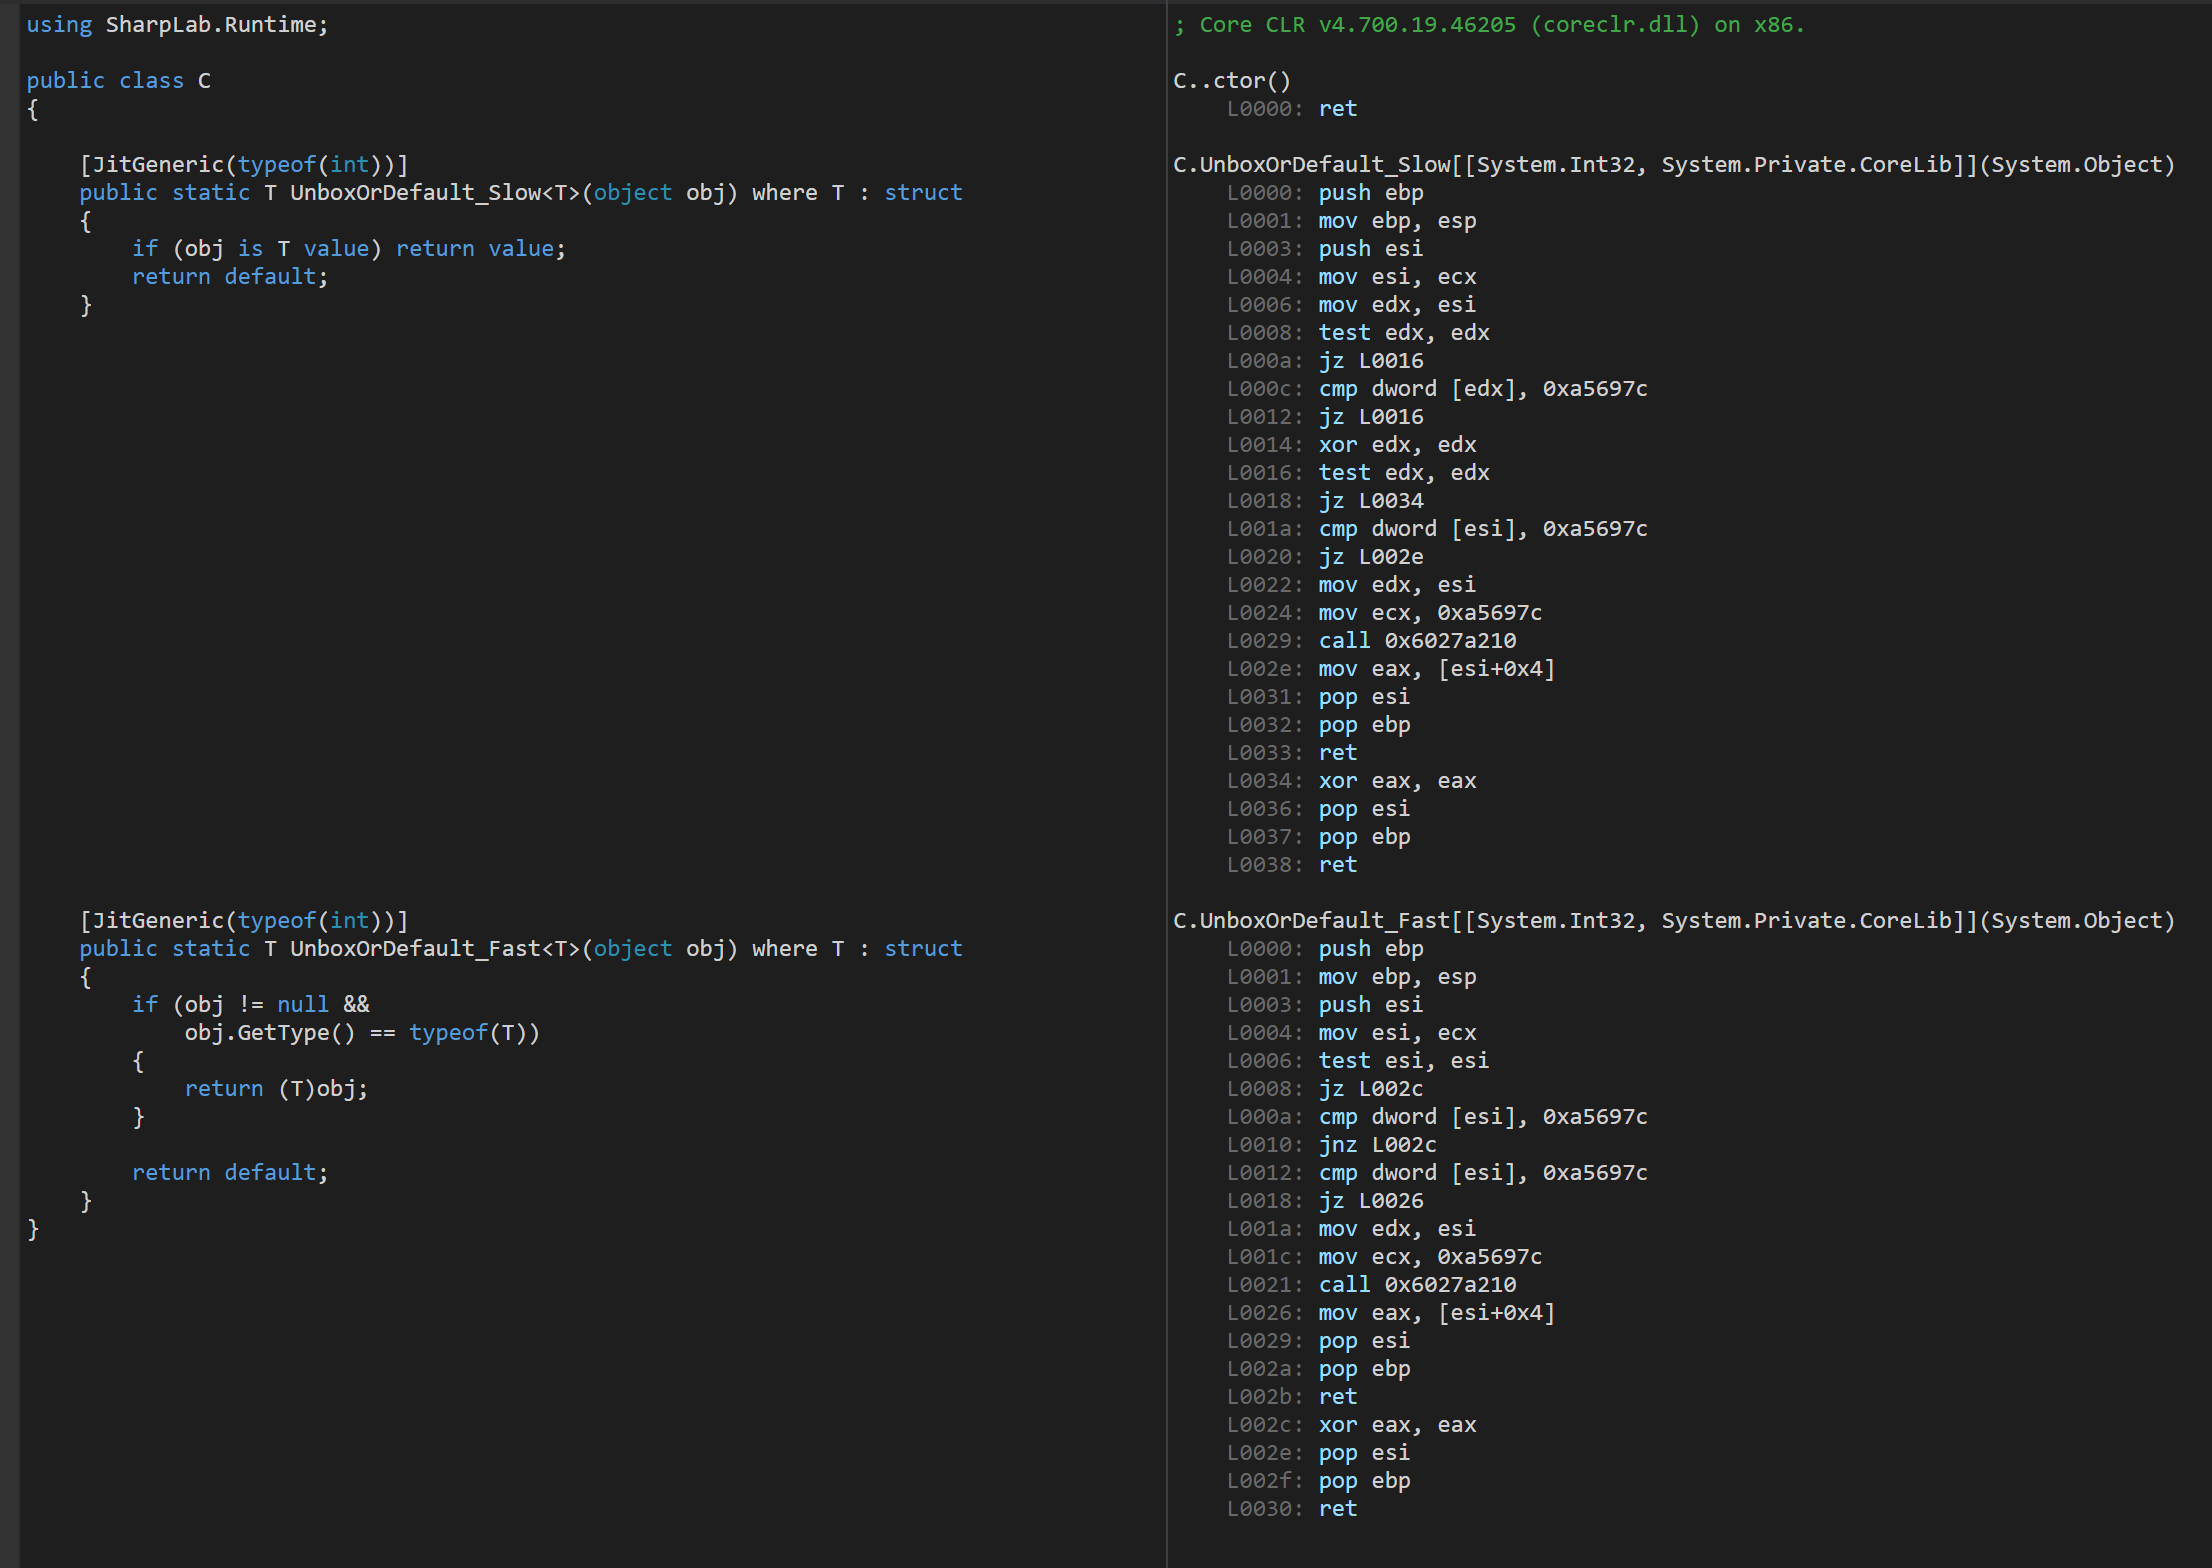Click the typeof(T) expression
The image size is (2212, 1568).
(469, 1033)
